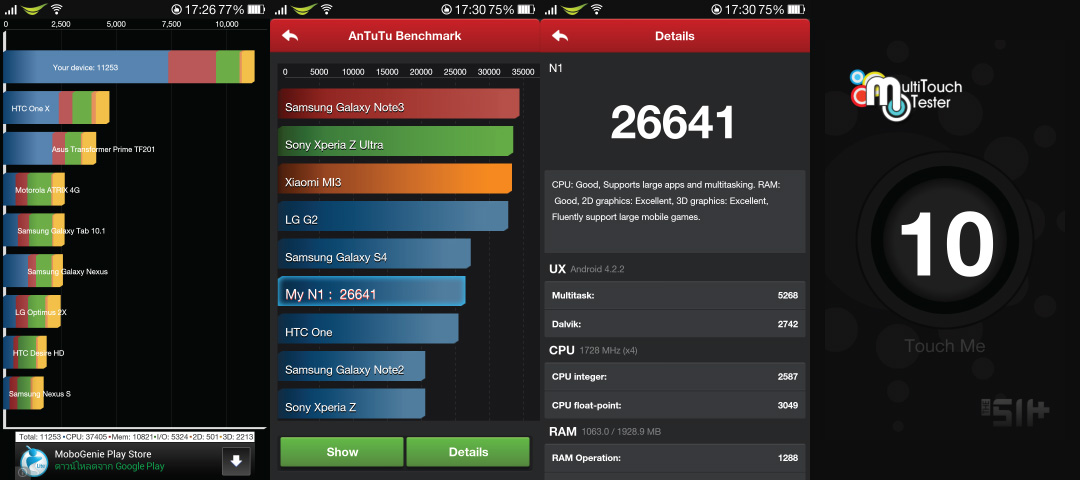Screen dimensions: 1080x480
Task: Tap the RAM Operation: 1288 row
Action: (x=674, y=457)
